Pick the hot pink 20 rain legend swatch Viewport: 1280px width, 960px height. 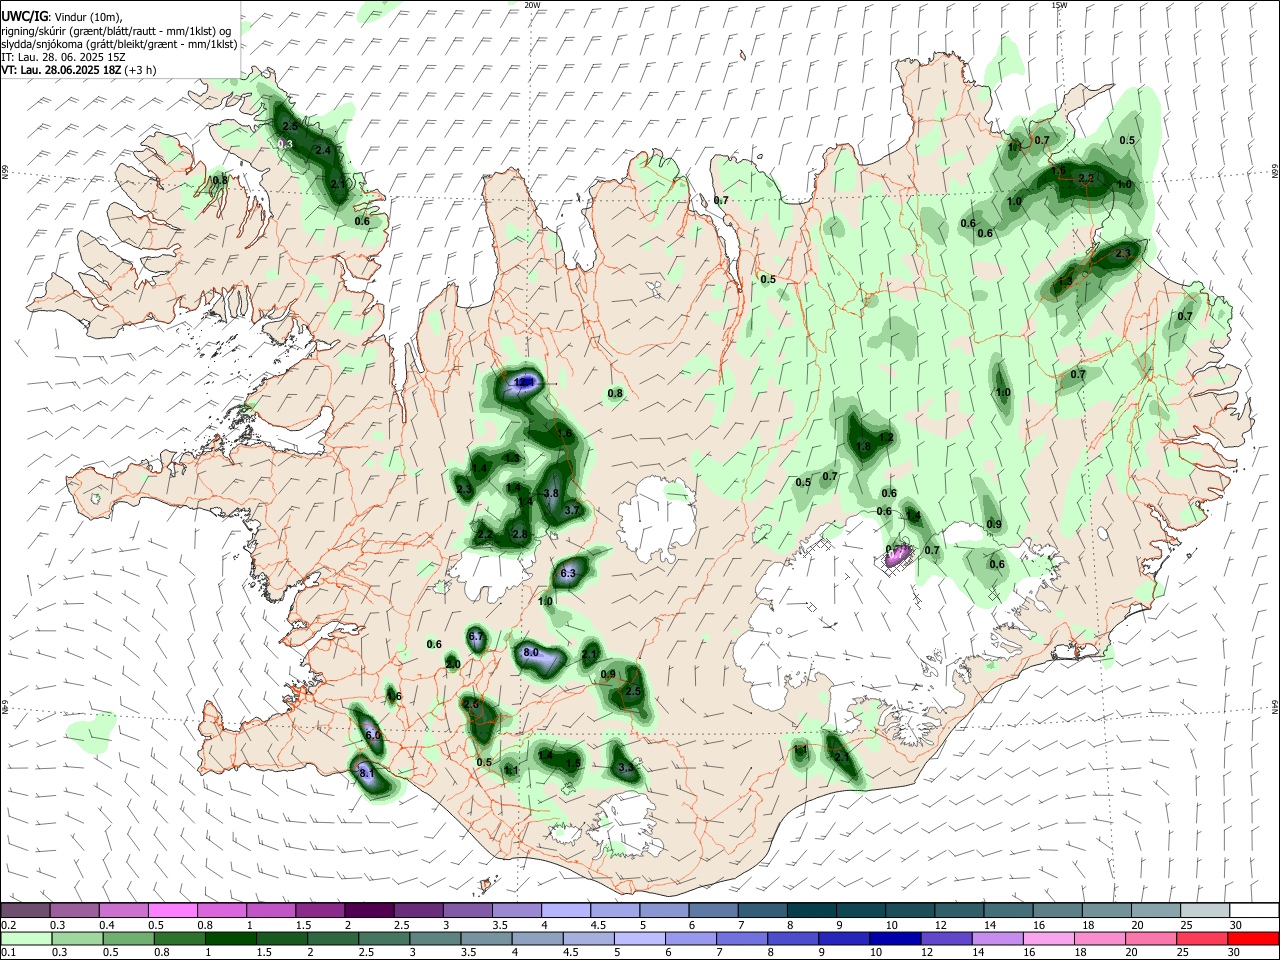click(1151, 938)
